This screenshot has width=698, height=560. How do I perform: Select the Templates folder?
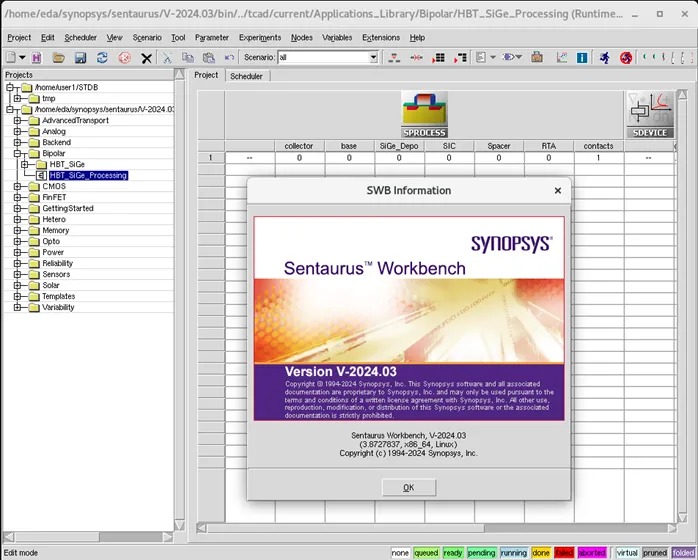coord(58,296)
